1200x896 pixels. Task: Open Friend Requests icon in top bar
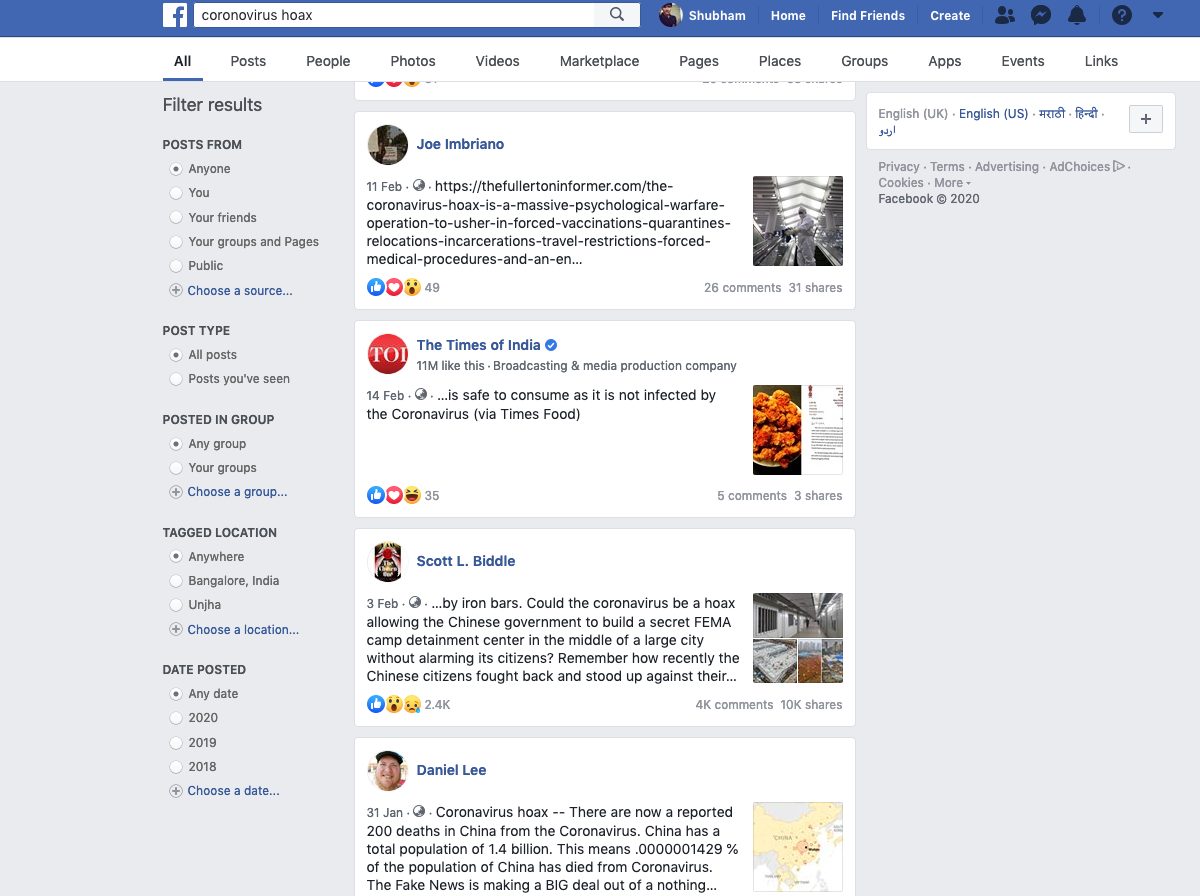1005,15
